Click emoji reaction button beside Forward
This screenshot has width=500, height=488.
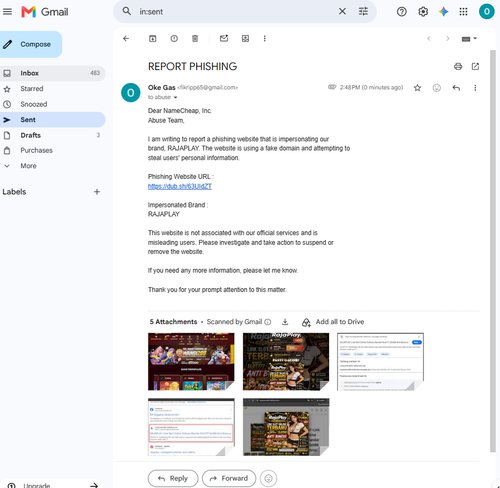pyautogui.click(x=268, y=479)
